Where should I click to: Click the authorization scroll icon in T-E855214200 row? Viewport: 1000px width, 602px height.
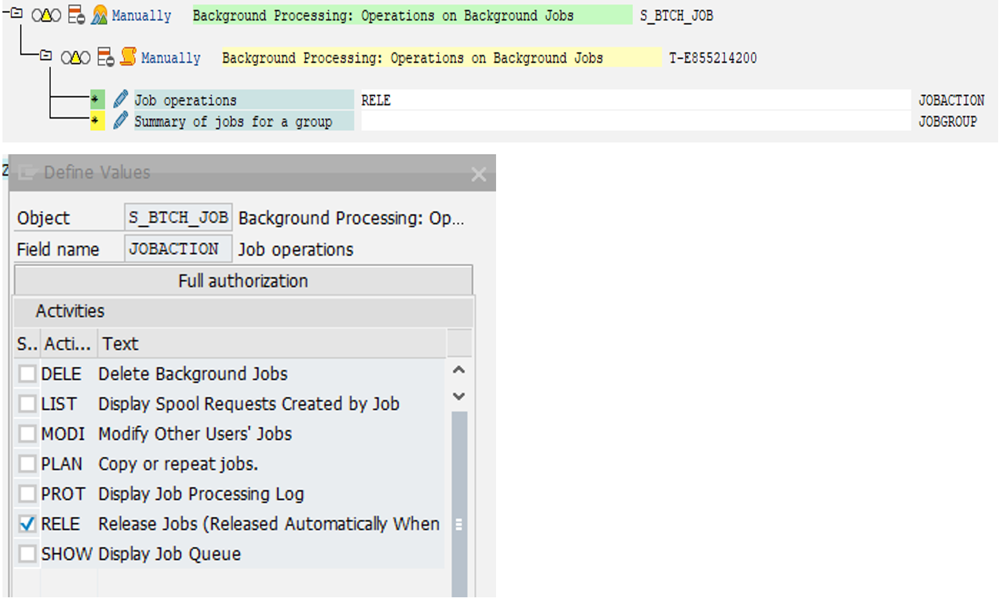[128, 57]
